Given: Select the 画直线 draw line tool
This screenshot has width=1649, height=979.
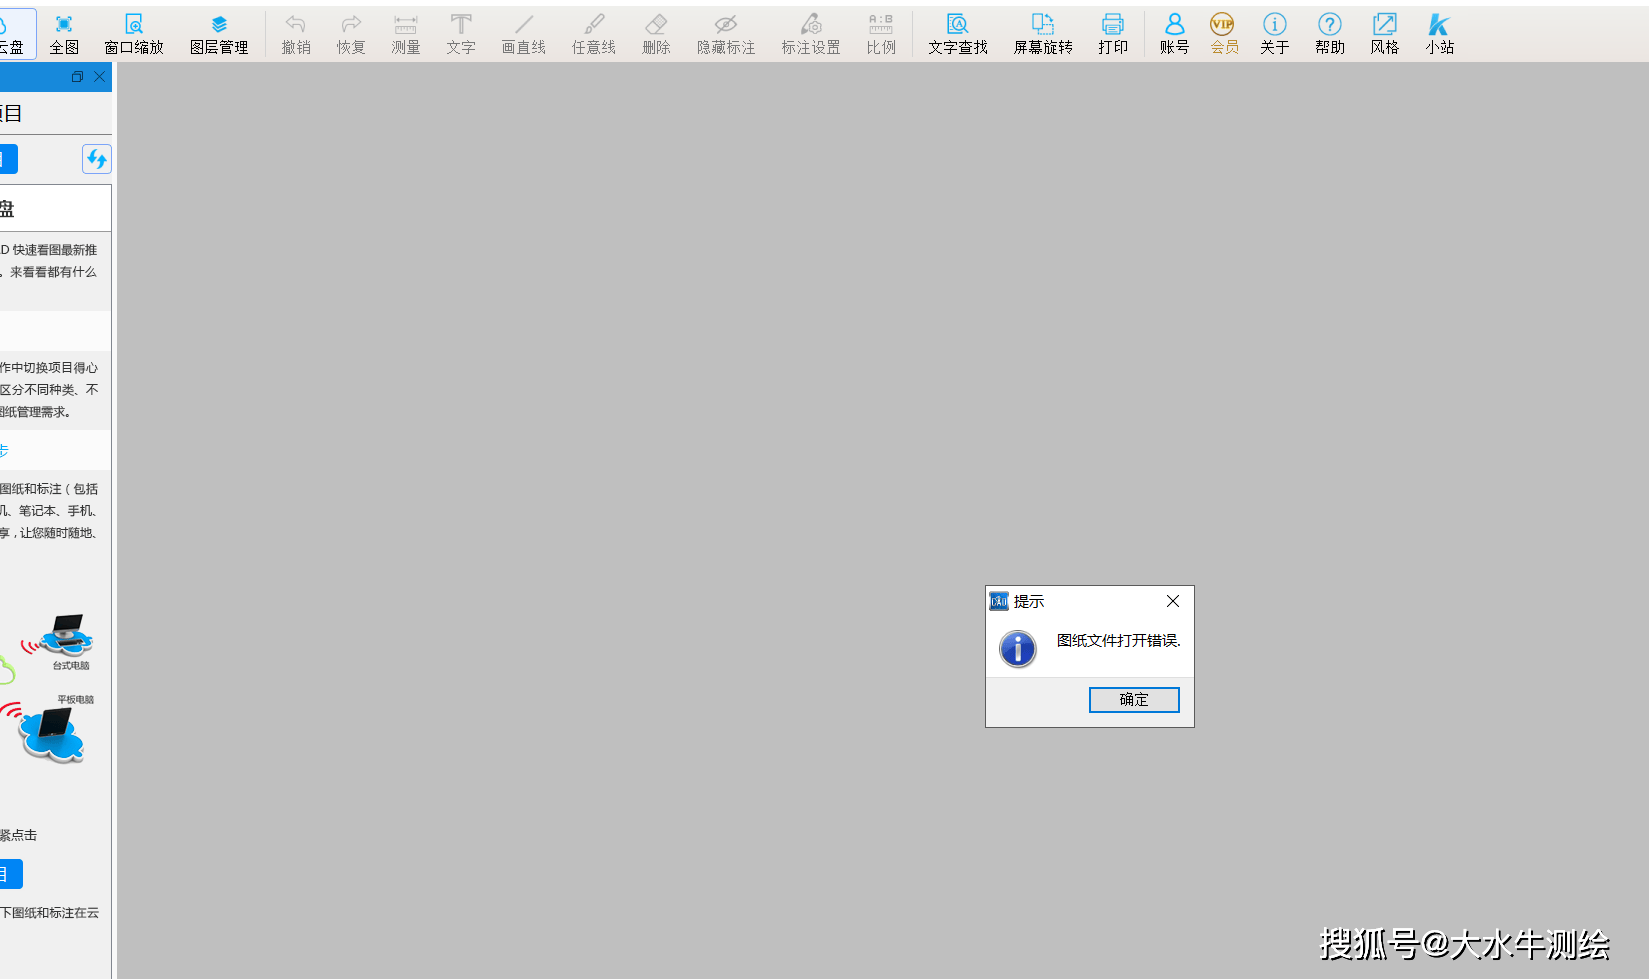Looking at the screenshot, I should pyautogui.click(x=524, y=34).
